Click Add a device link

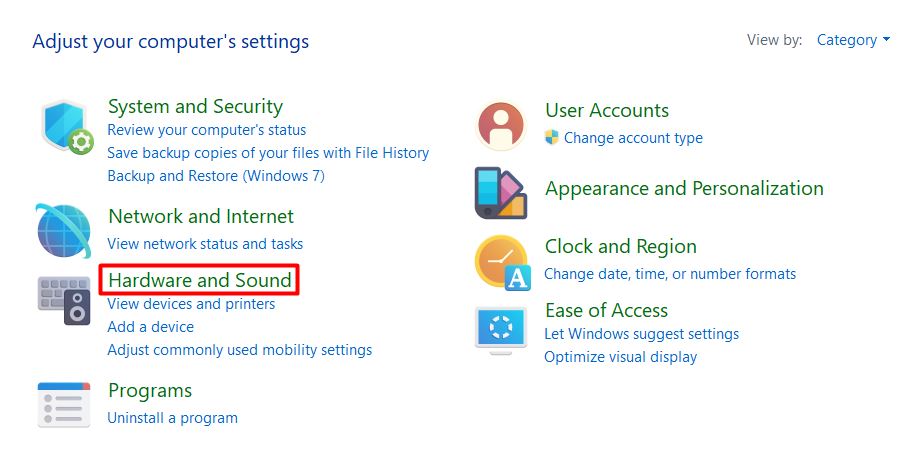point(150,327)
